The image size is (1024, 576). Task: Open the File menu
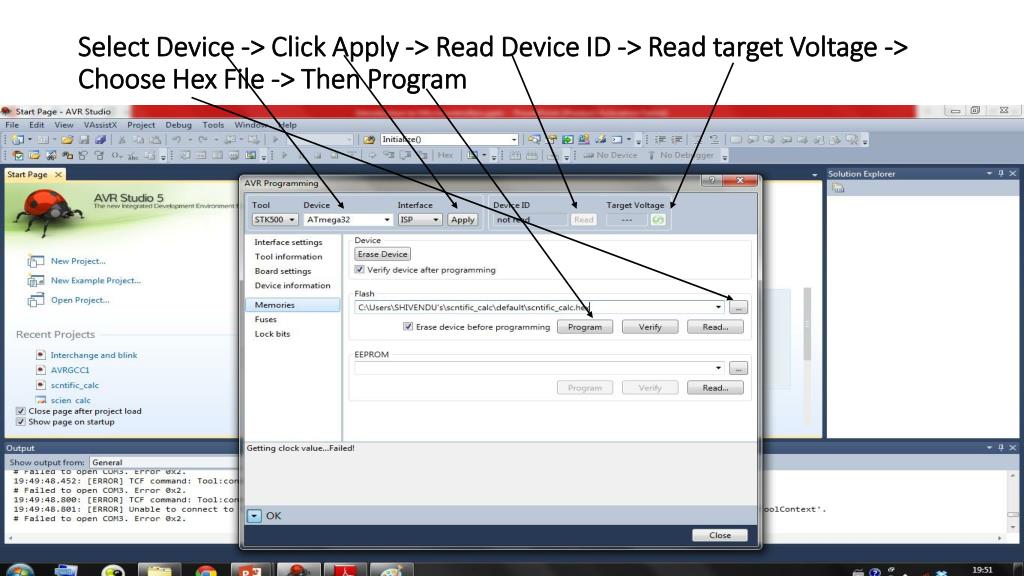click(12, 125)
